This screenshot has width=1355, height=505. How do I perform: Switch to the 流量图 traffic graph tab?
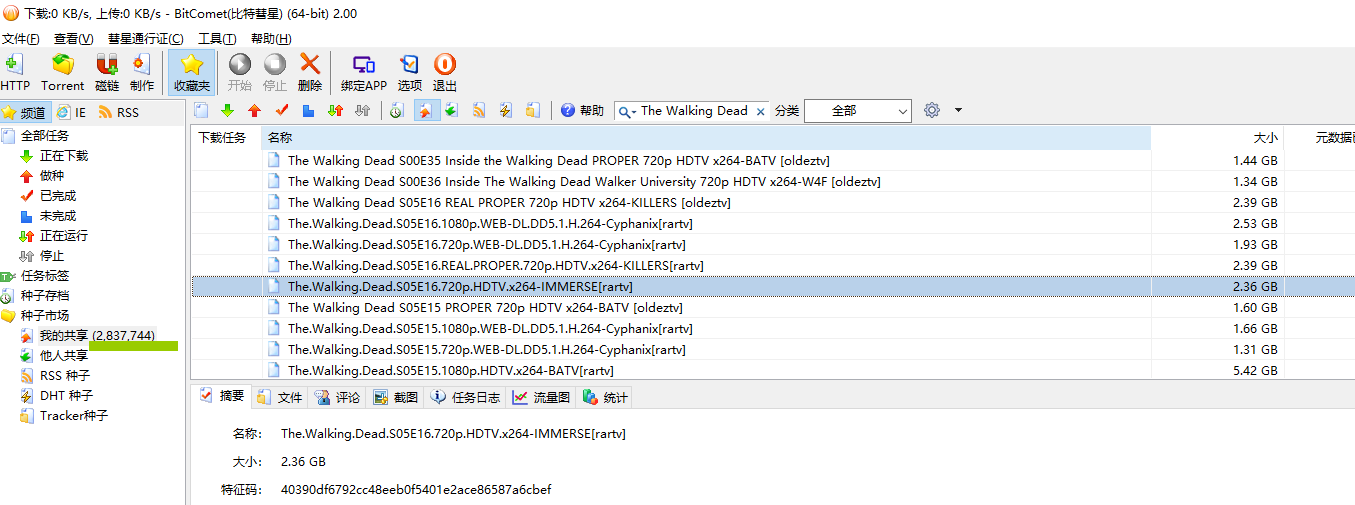541,398
